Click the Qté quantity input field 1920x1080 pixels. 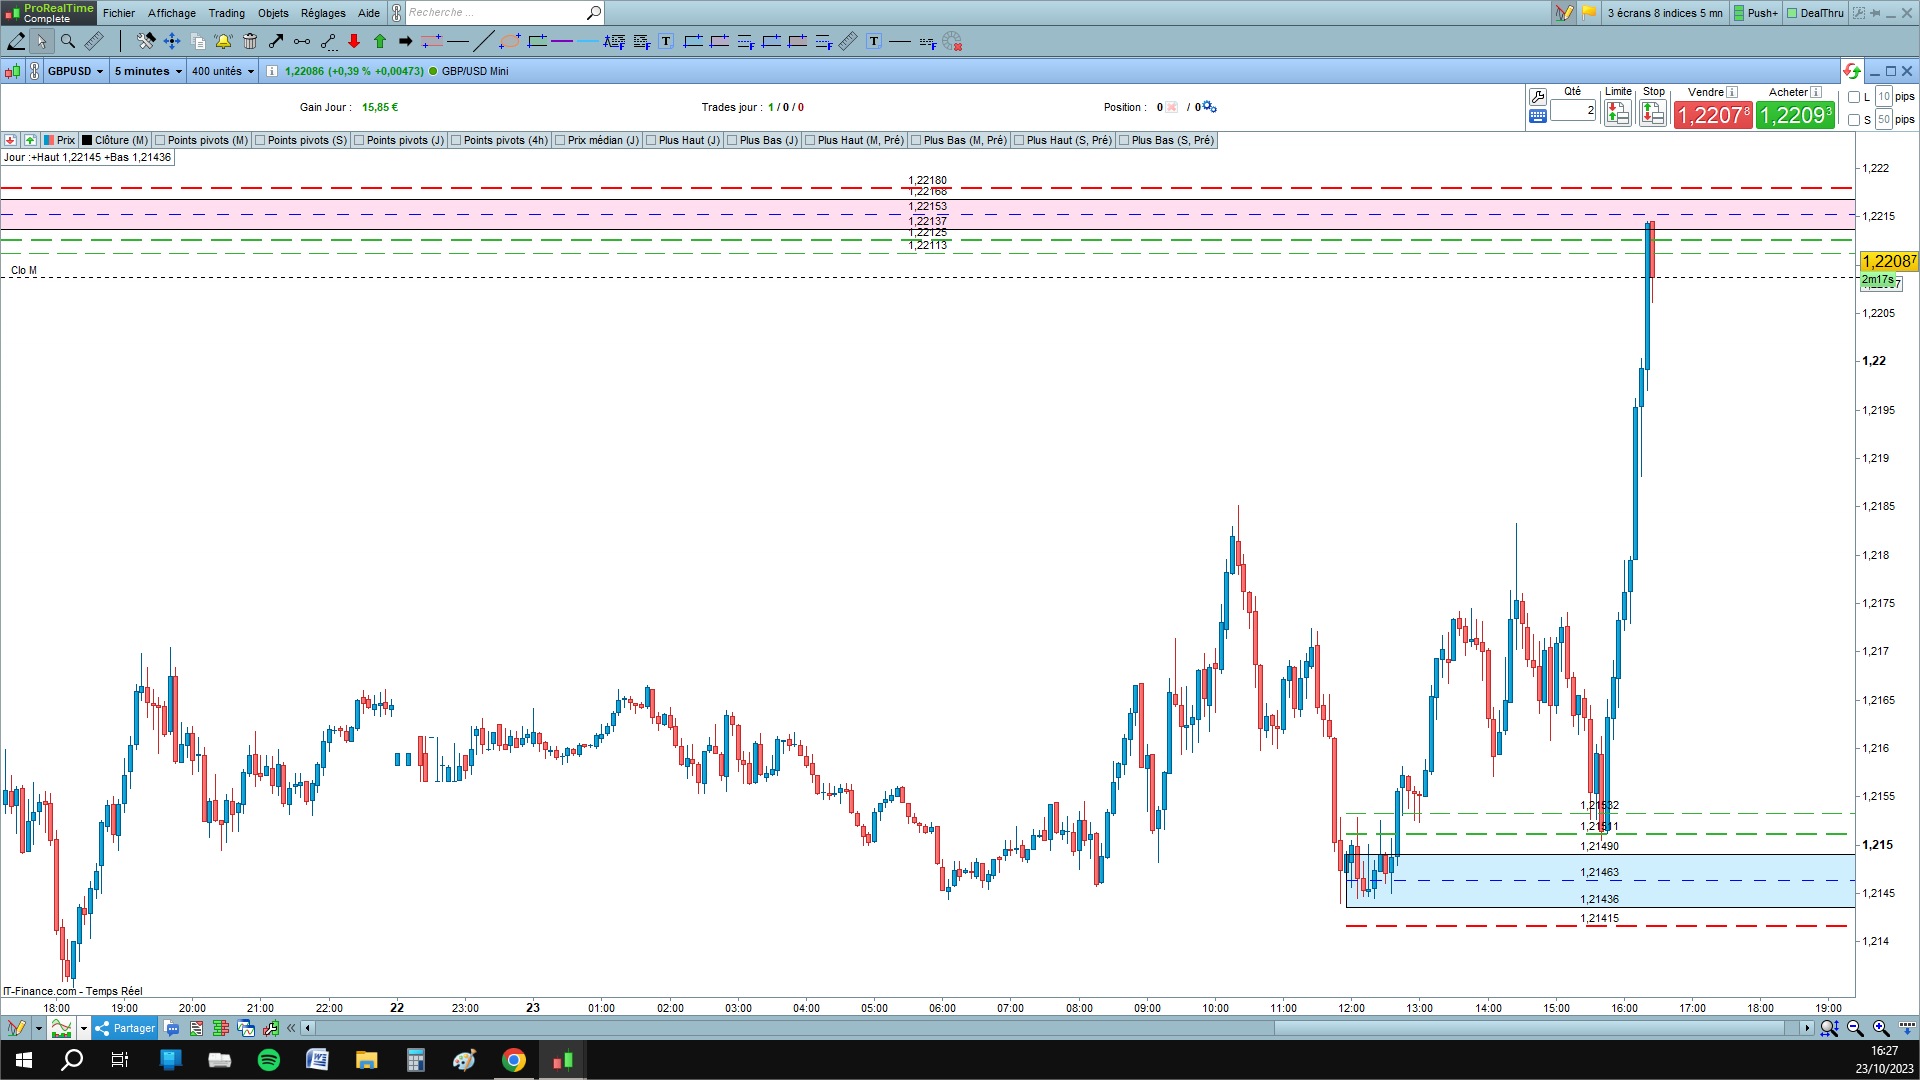[1573, 111]
